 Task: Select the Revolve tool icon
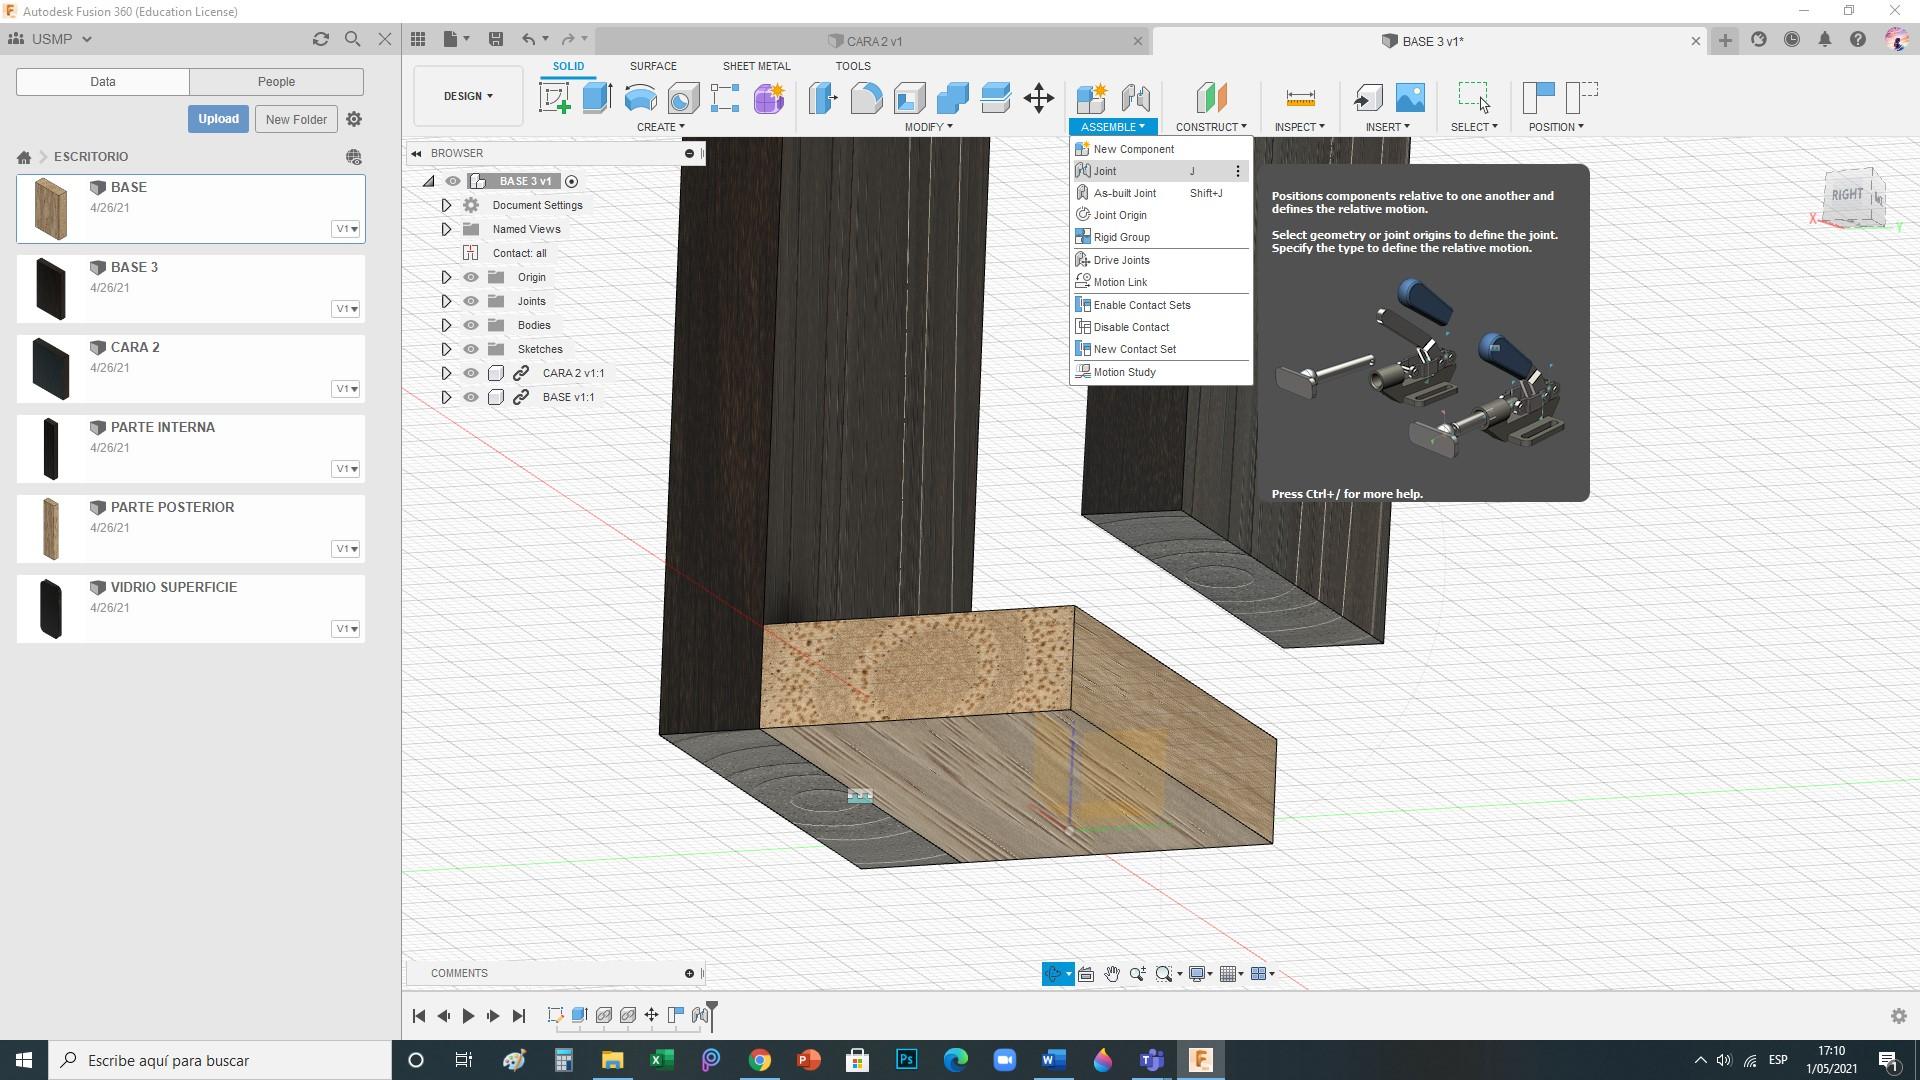click(x=640, y=98)
